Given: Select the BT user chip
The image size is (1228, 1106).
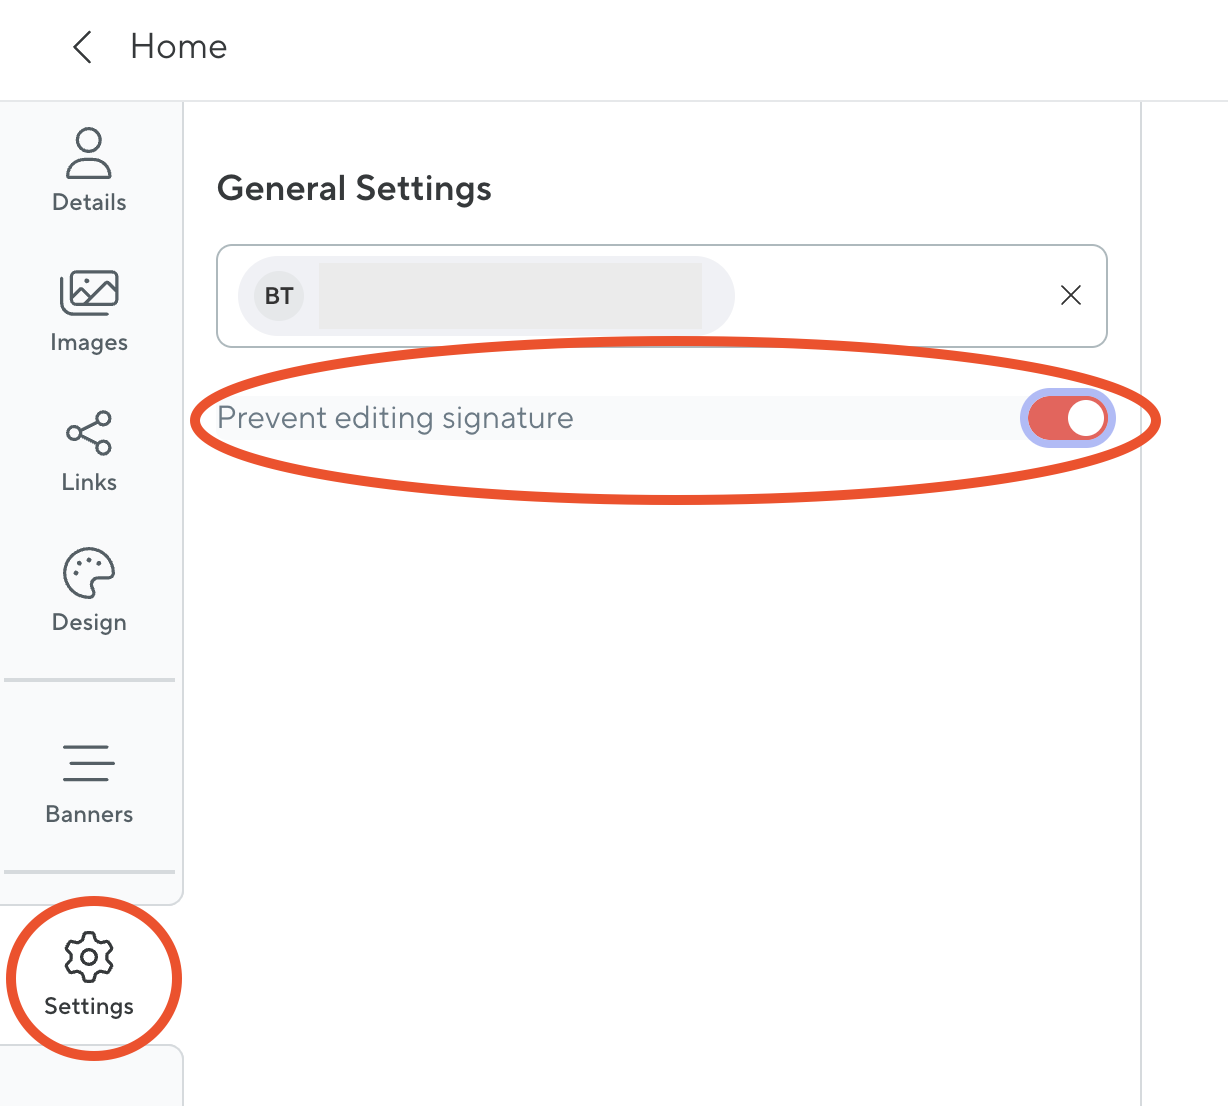Looking at the screenshot, I should [486, 296].
